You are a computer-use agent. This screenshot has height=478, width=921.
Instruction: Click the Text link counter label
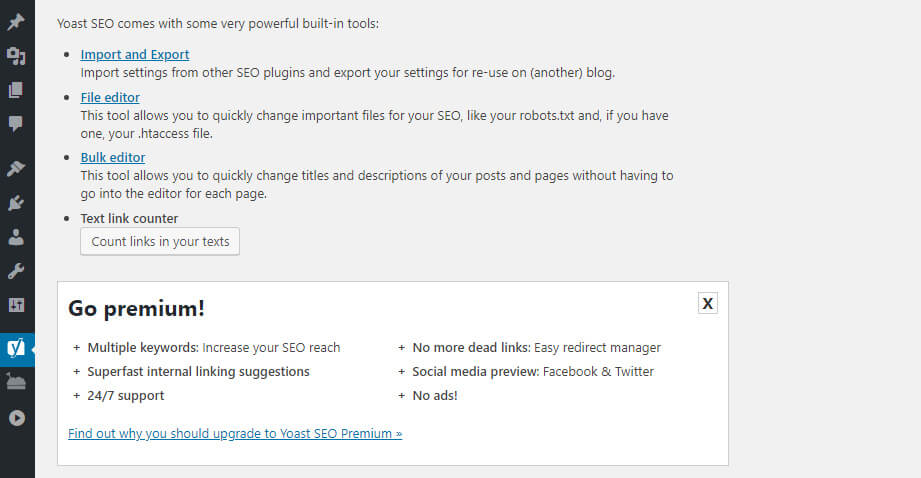point(129,218)
